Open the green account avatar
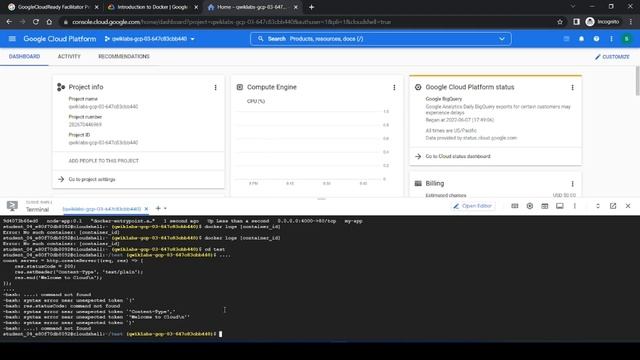This screenshot has height=360, width=640. pos(627,39)
